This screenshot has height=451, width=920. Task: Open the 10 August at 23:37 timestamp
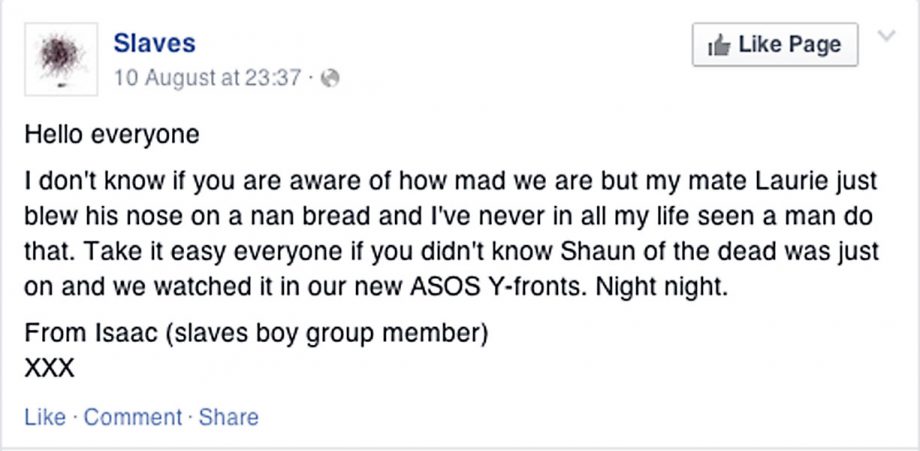pyautogui.click(x=208, y=78)
